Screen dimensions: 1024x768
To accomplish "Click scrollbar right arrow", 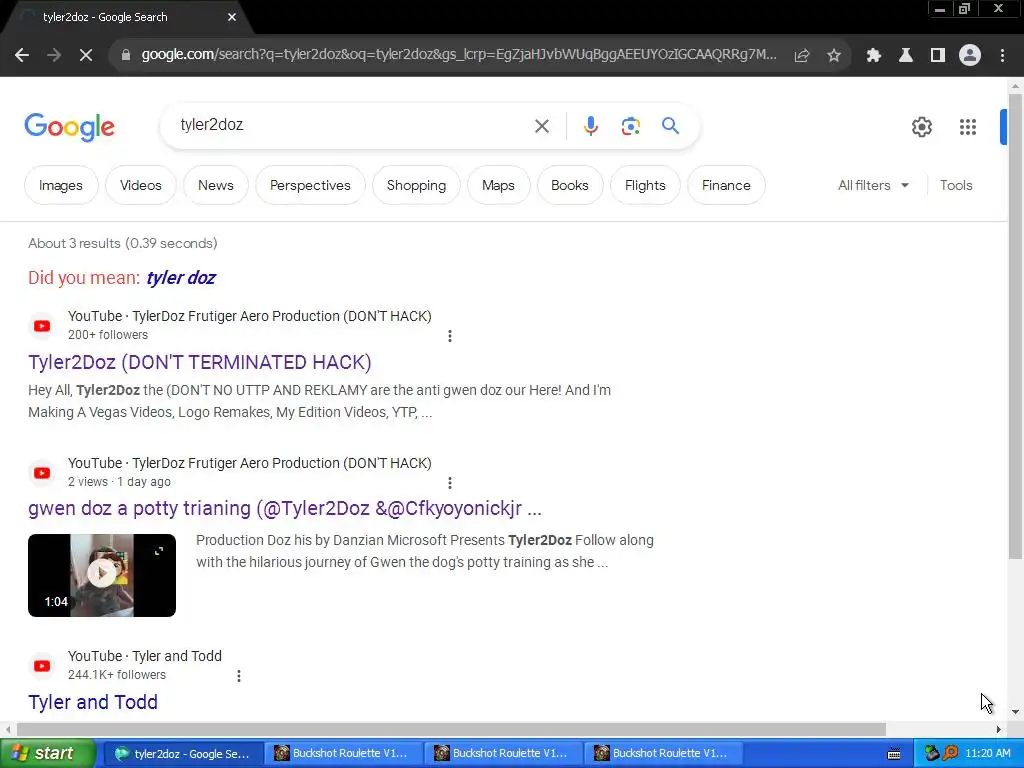I will click(999, 729).
